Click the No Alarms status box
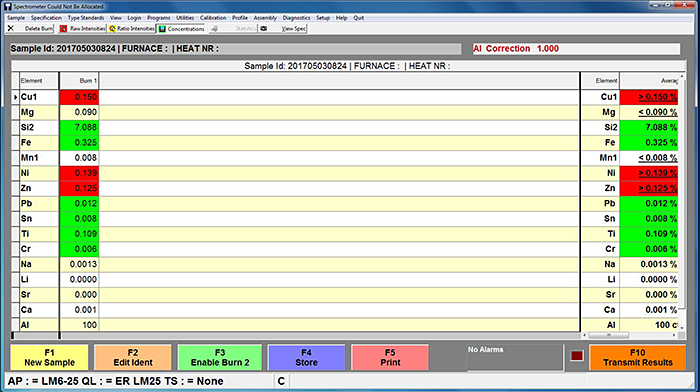This screenshot has width=700, height=392. [515, 357]
